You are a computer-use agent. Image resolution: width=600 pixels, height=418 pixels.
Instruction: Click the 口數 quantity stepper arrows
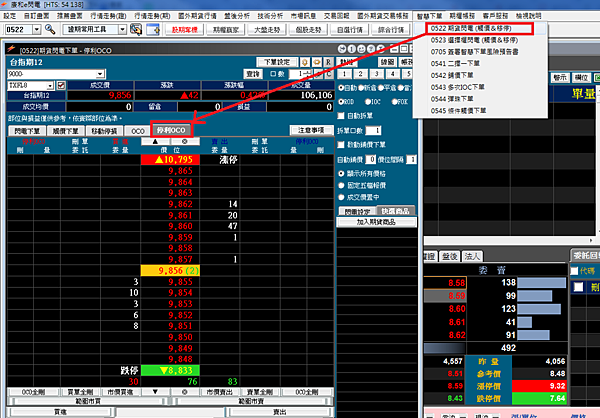click(x=310, y=74)
